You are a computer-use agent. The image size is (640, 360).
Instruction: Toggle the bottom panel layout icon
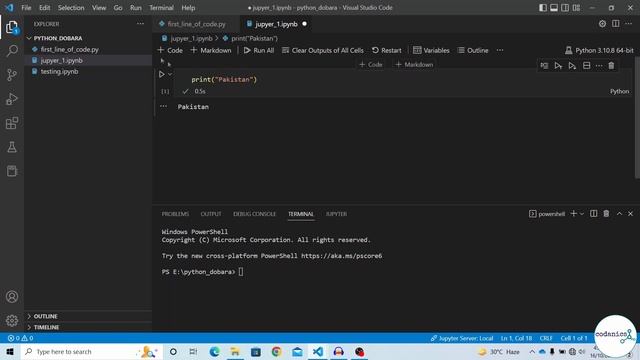554,8
